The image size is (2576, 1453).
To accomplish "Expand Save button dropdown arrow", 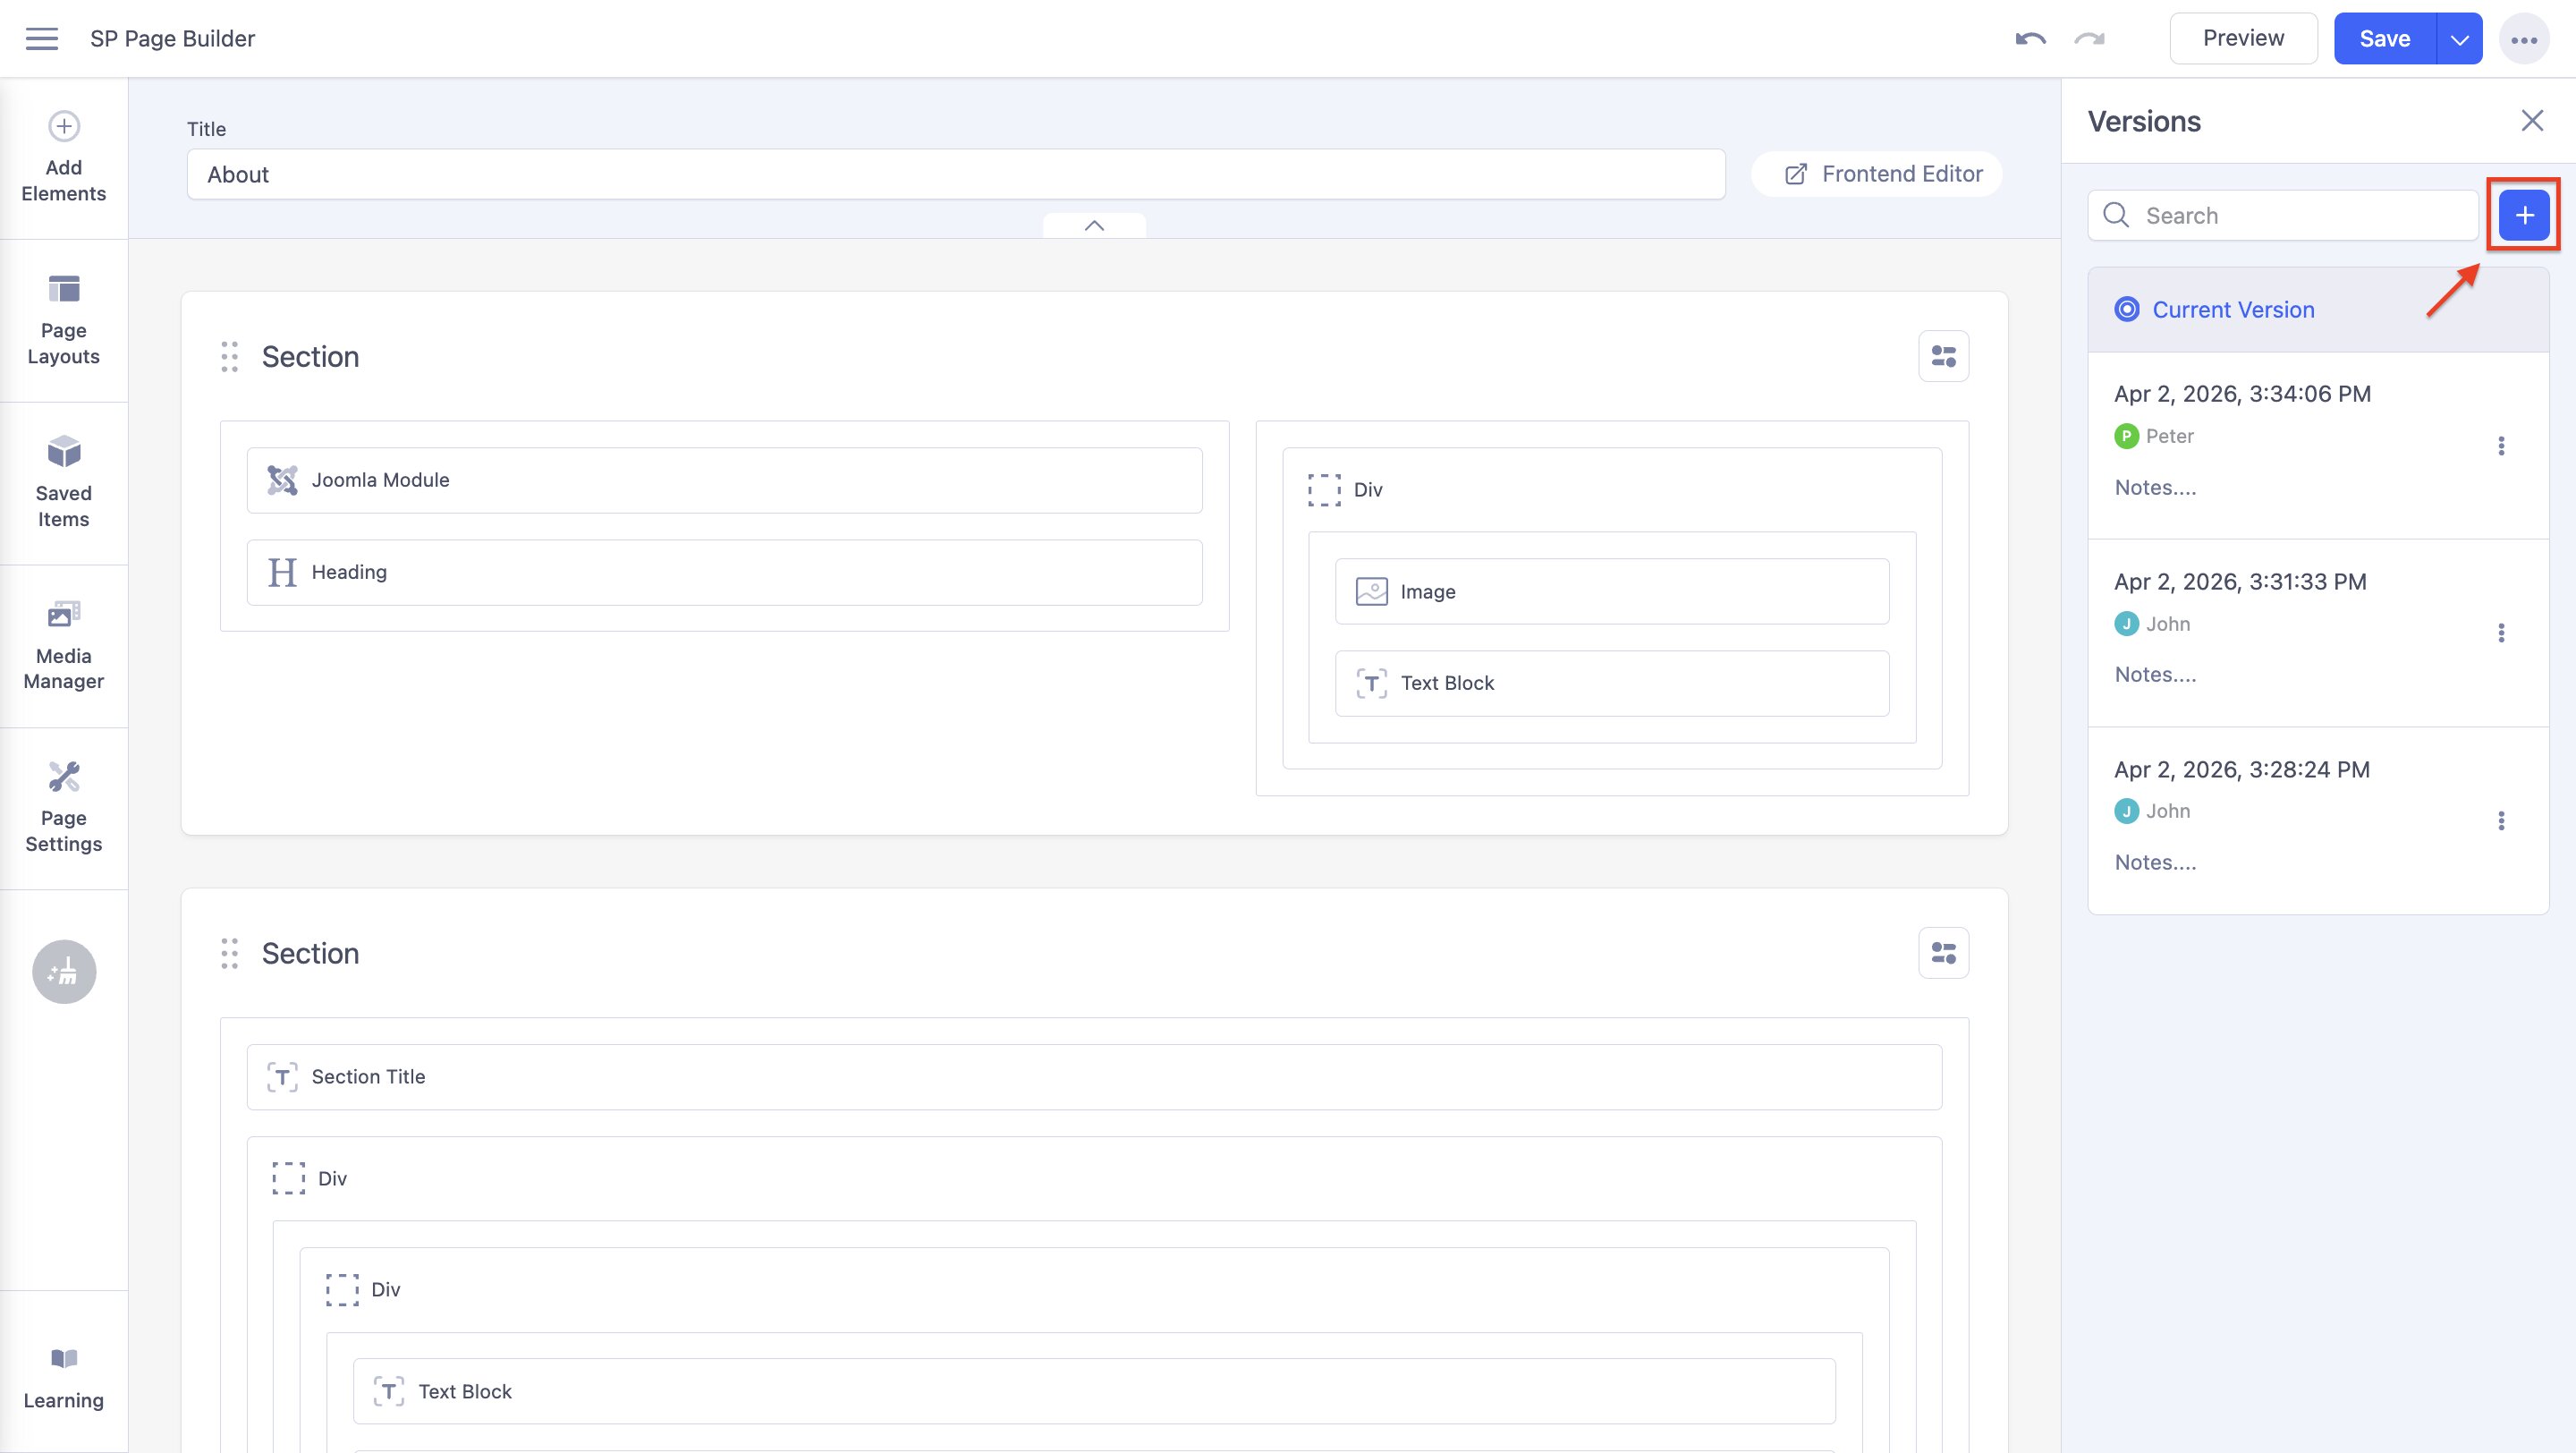I will 2460,39.
